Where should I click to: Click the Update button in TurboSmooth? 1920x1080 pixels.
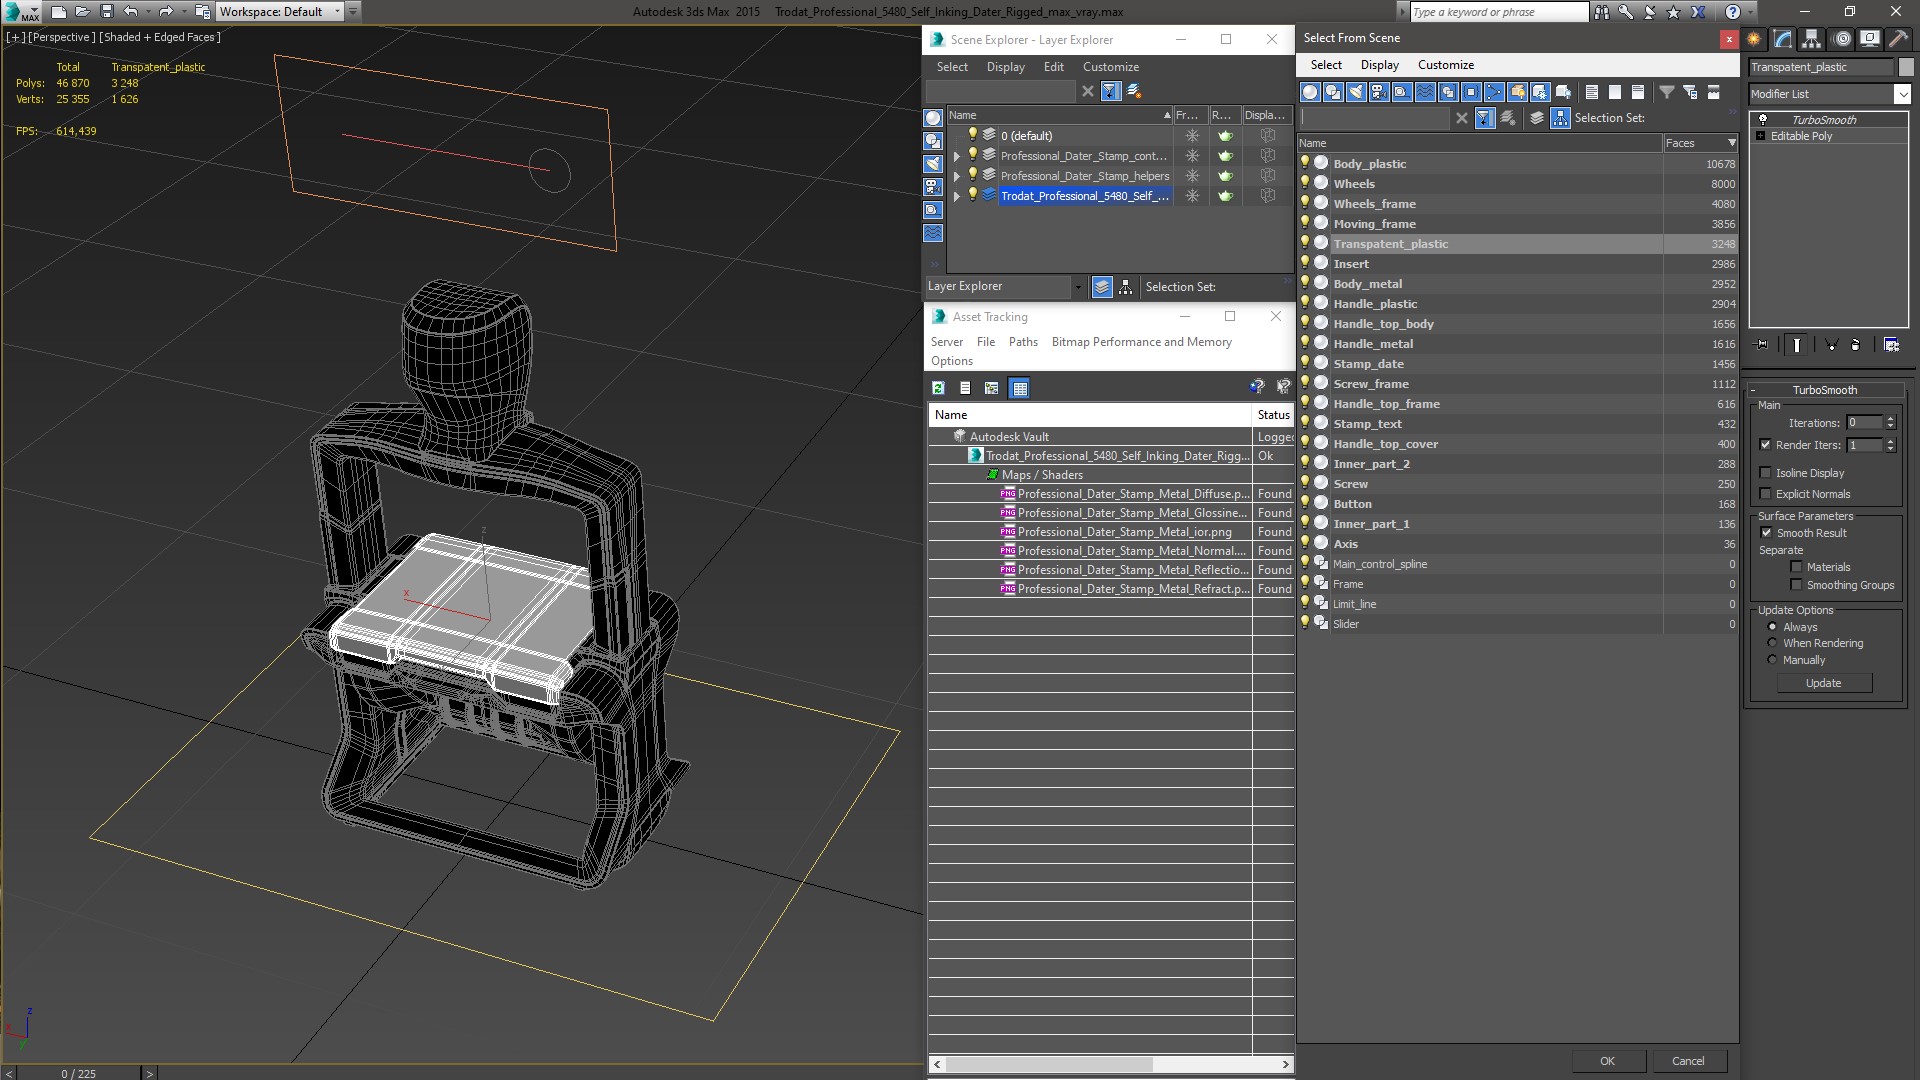pyautogui.click(x=1823, y=683)
